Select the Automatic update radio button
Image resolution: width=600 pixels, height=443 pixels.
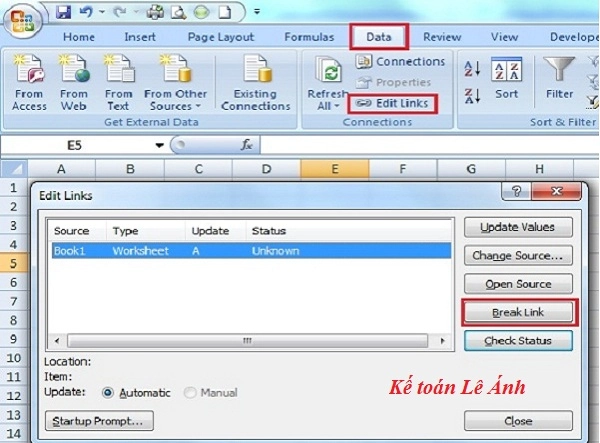pyautogui.click(x=108, y=393)
